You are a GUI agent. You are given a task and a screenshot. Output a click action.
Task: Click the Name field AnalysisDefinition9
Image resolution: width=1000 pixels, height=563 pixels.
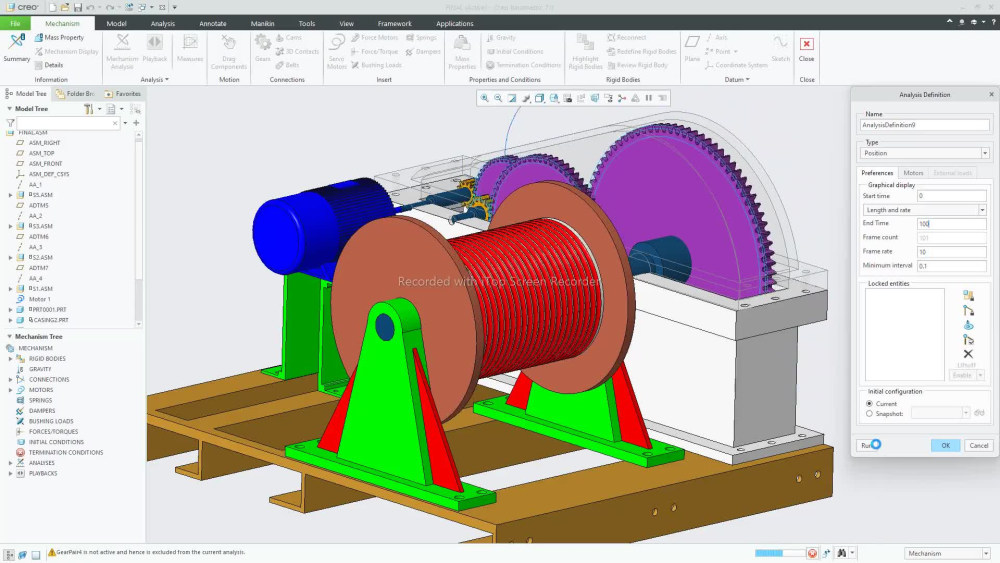[x=925, y=125]
